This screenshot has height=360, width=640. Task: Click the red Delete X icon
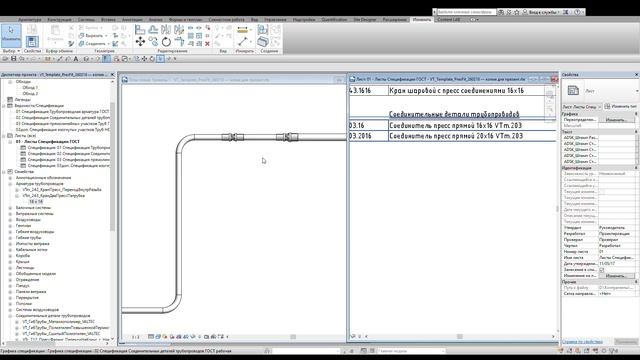[x=207, y=43]
